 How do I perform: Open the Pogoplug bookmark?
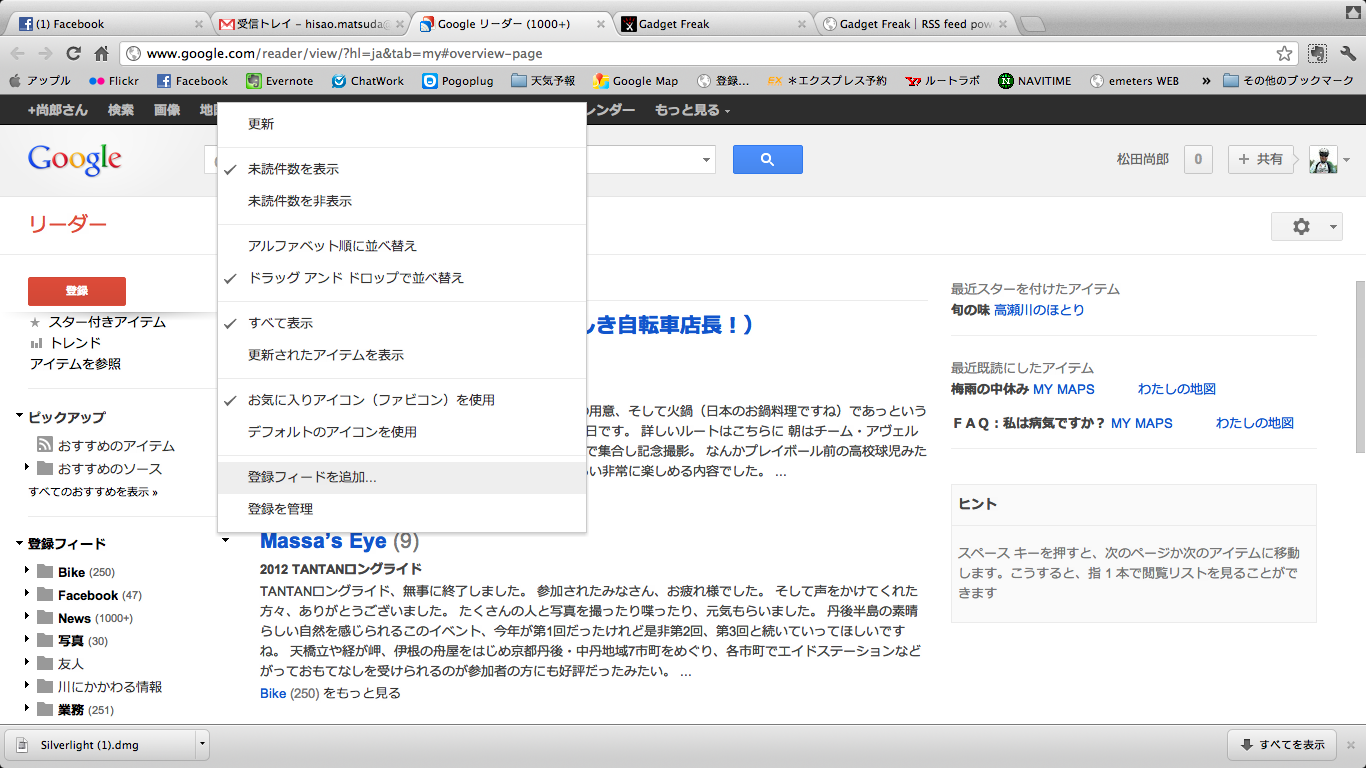click(x=458, y=81)
